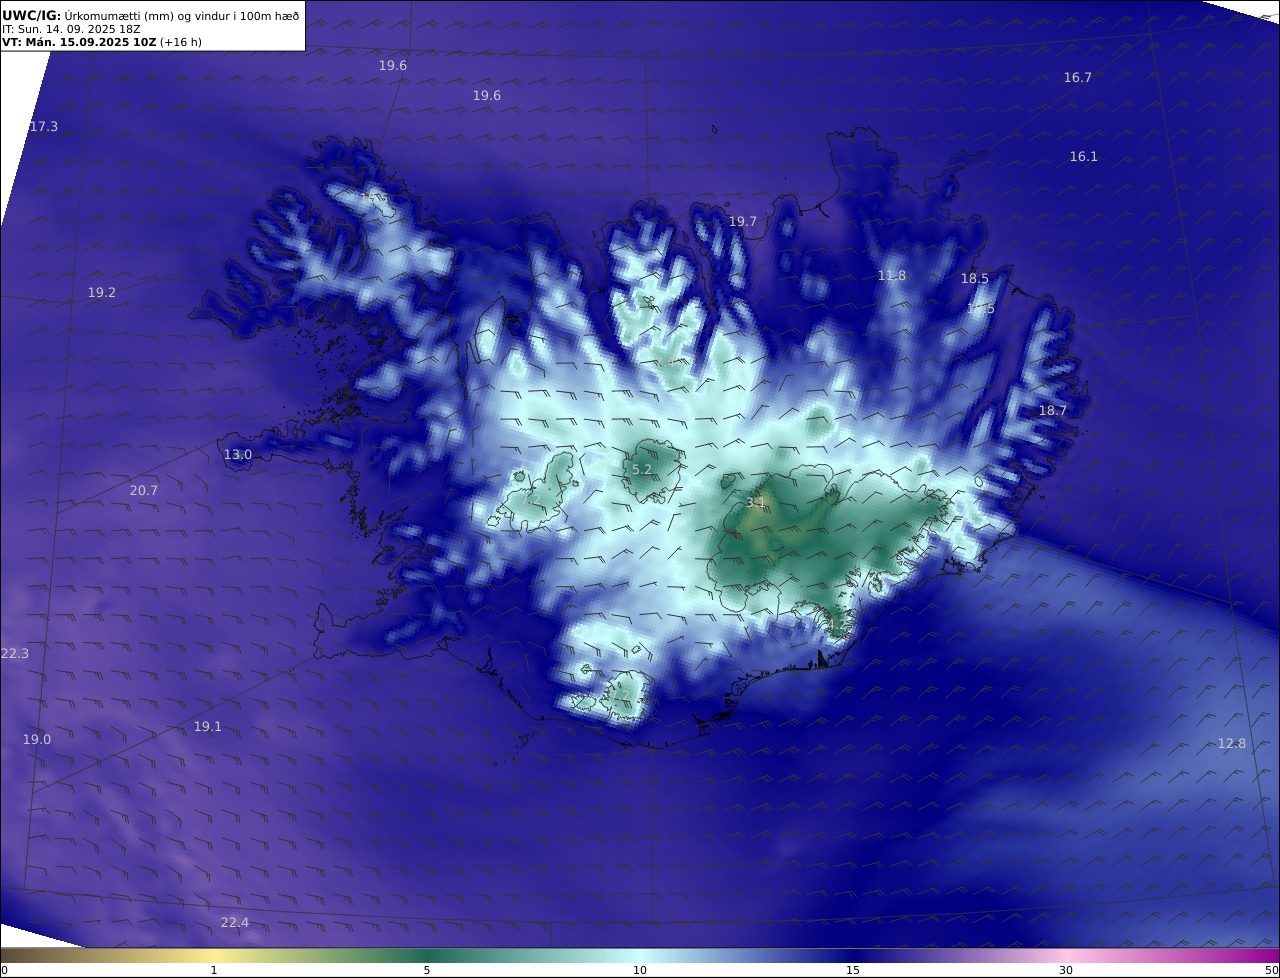
Task: Click the 22.3 value label
Action: tap(15, 654)
